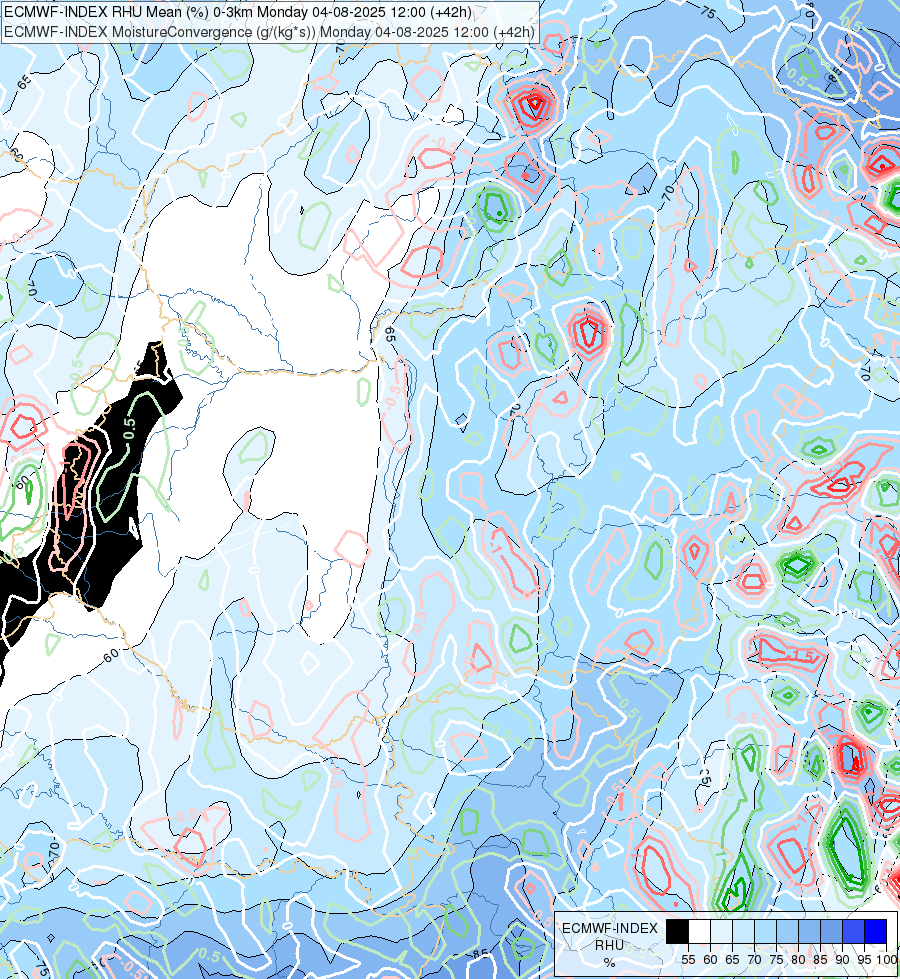Click the 85–90 legend color swatch

831,932
